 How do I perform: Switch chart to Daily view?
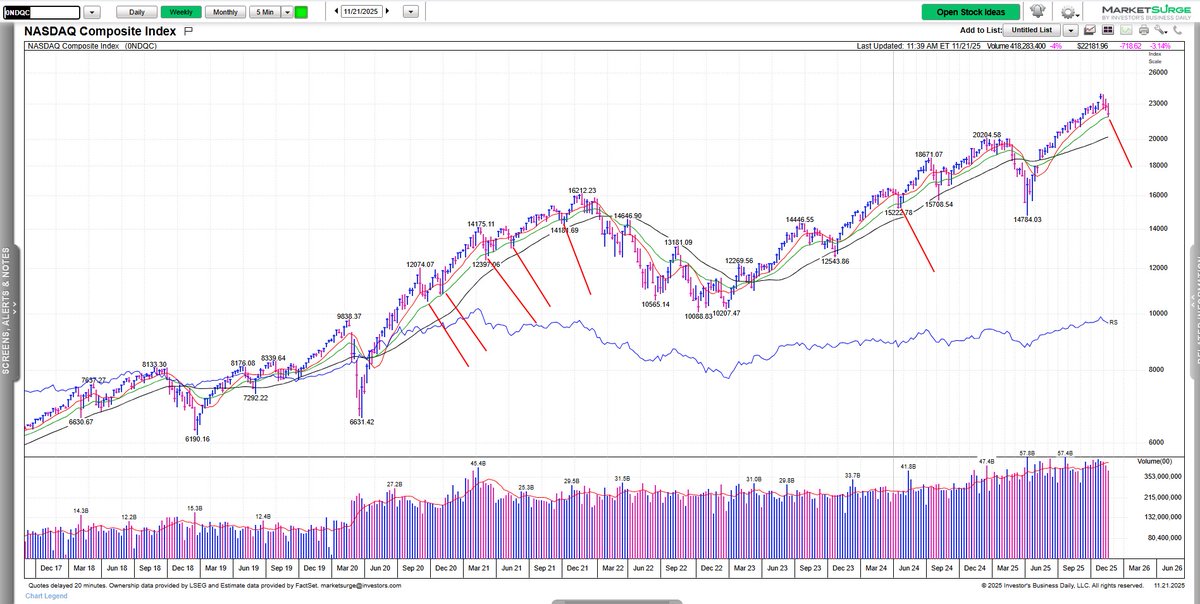tap(135, 11)
